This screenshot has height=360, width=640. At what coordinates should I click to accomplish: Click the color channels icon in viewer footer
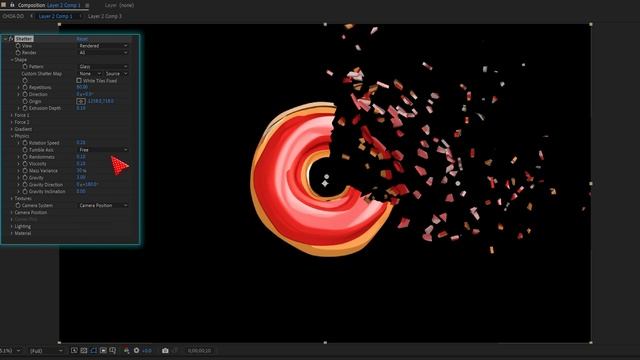(127, 350)
